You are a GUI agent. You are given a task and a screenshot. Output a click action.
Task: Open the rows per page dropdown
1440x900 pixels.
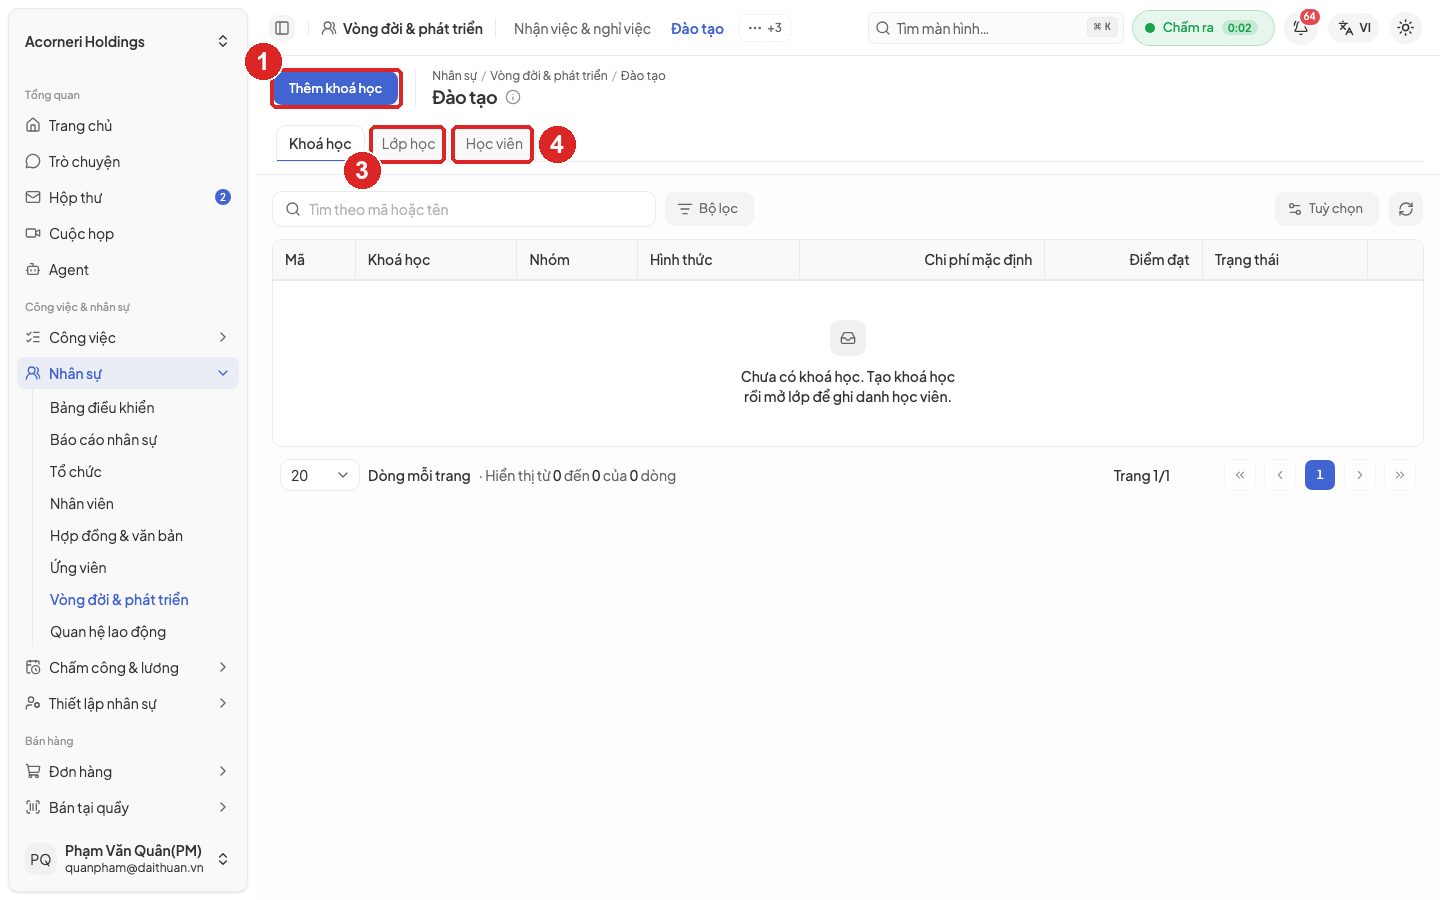tap(320, 476)
